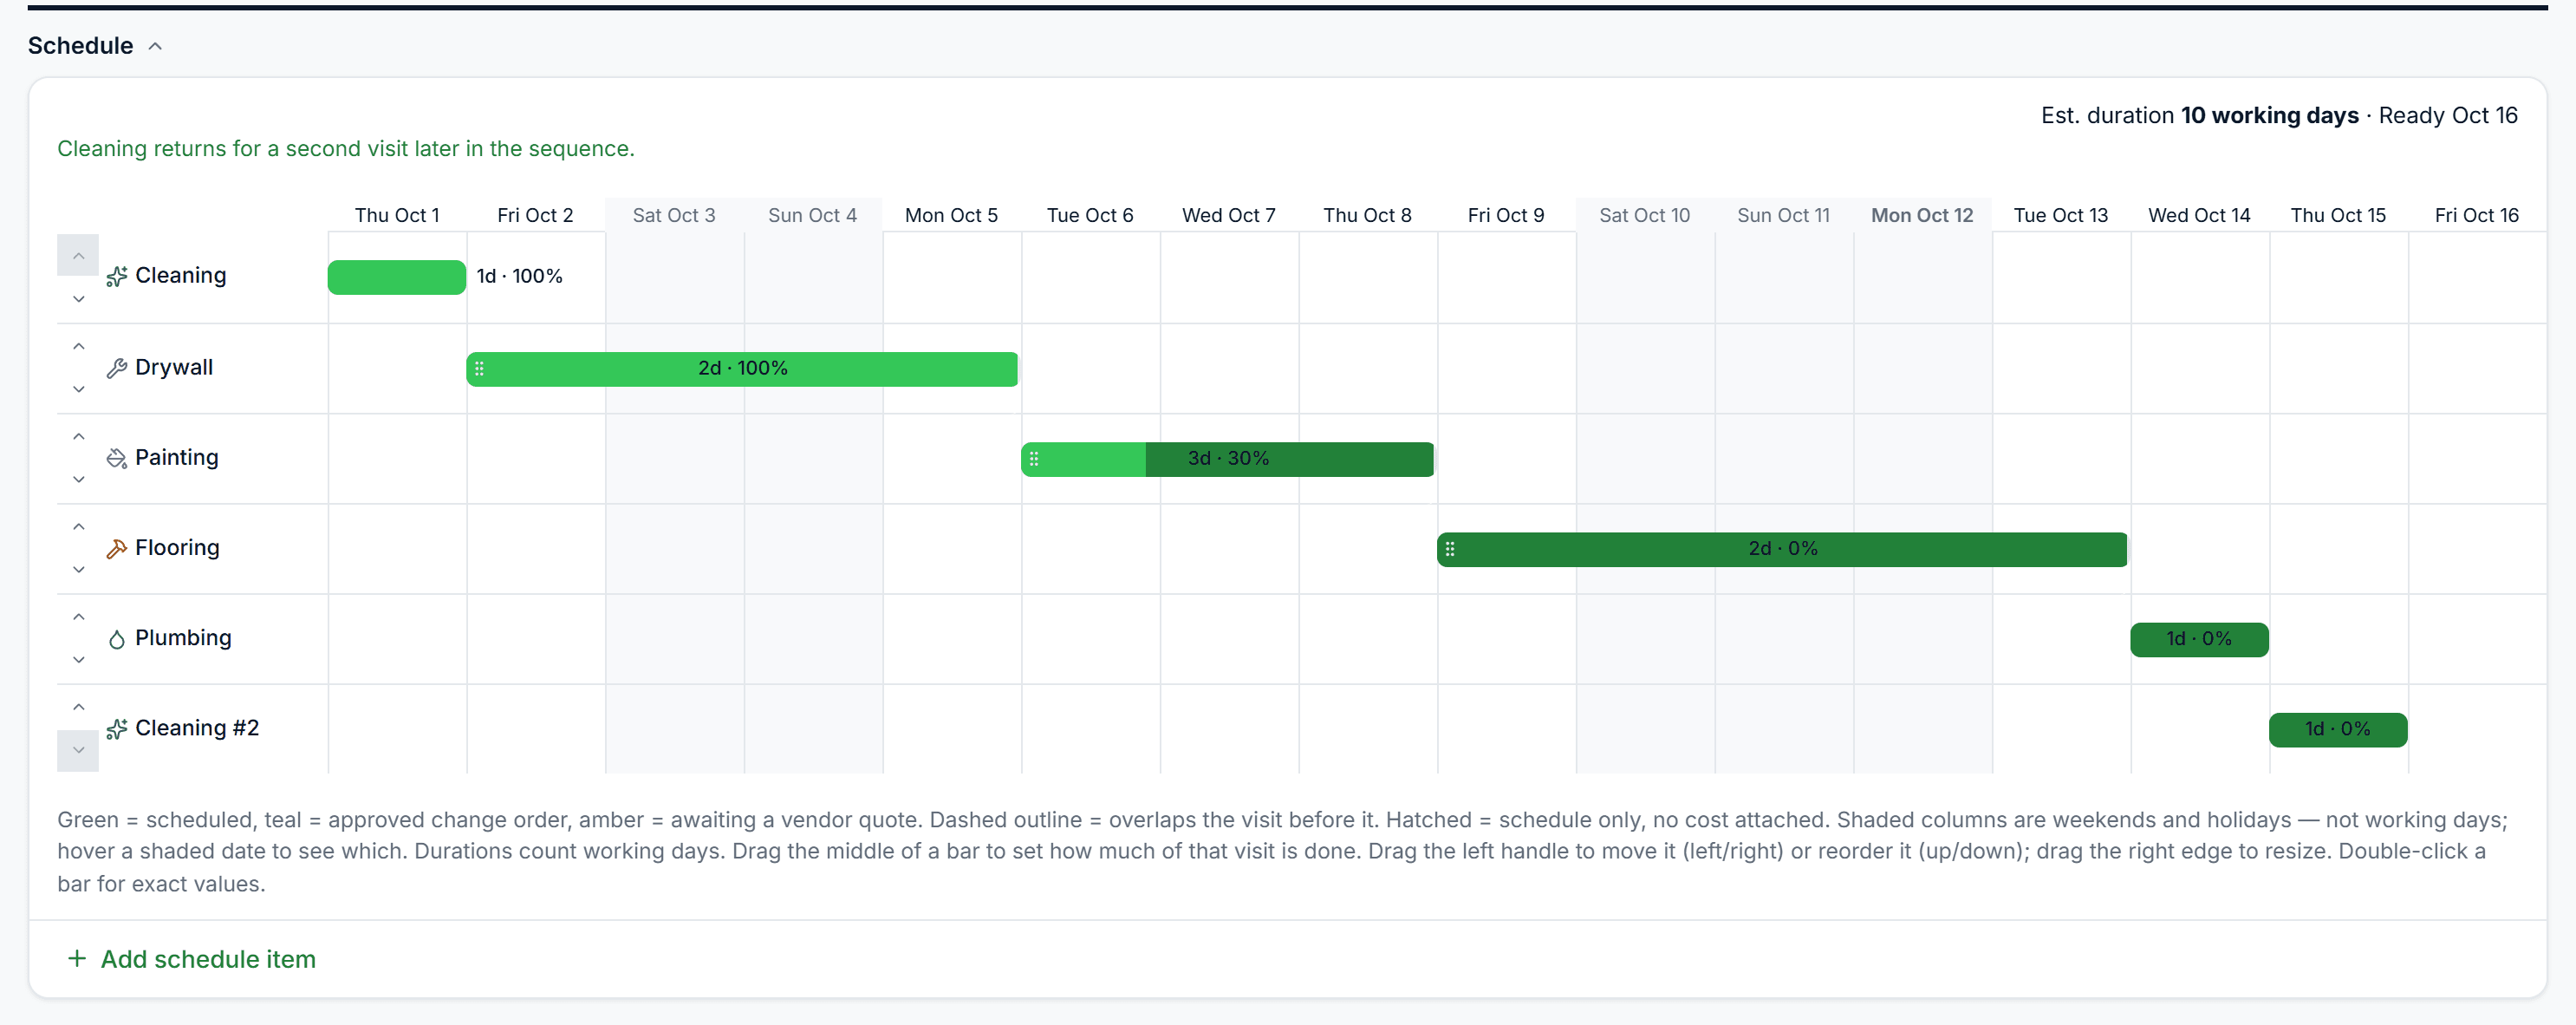Screen dimensions: 2576x1025
Task: Click shaded Sun Oct 4 date header
Action: point(812,215)
